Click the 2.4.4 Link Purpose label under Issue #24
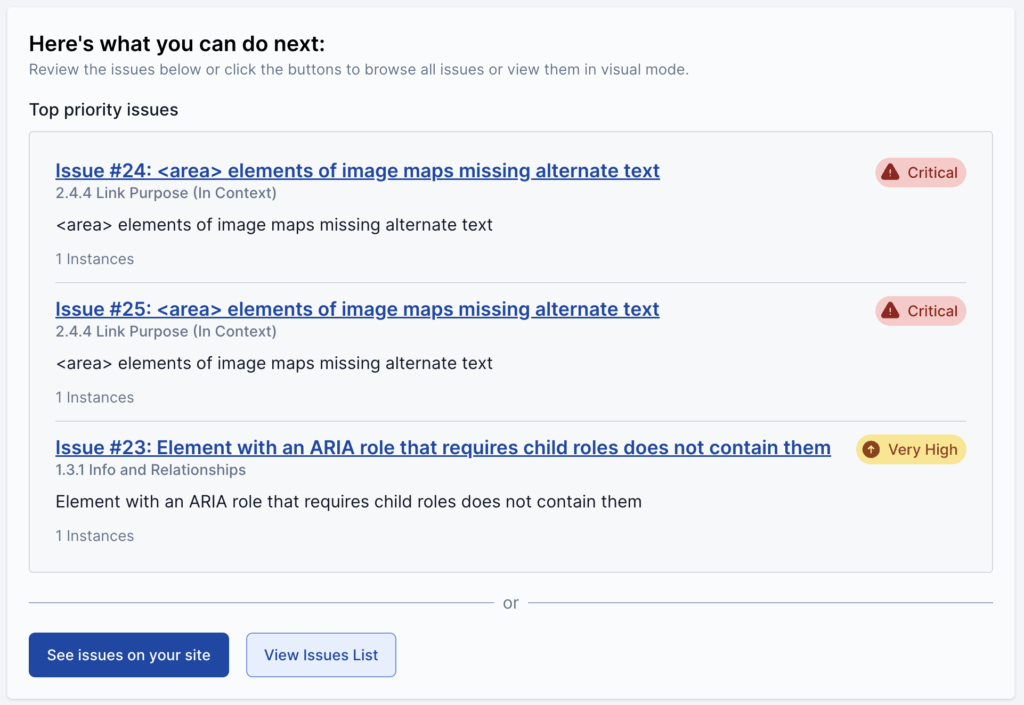The height and width of the screenshot is (705, 1024). tap(166, 193)
